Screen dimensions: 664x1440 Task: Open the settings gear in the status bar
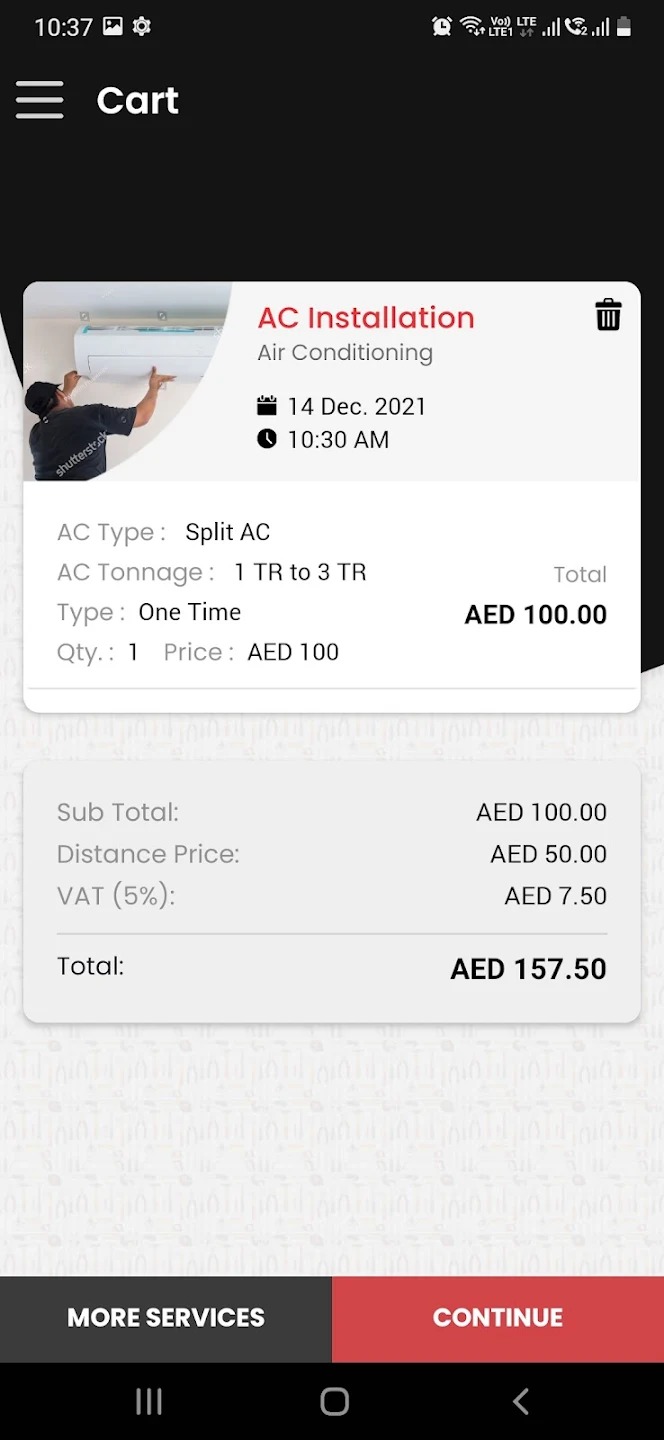click(x=142, y=27)
